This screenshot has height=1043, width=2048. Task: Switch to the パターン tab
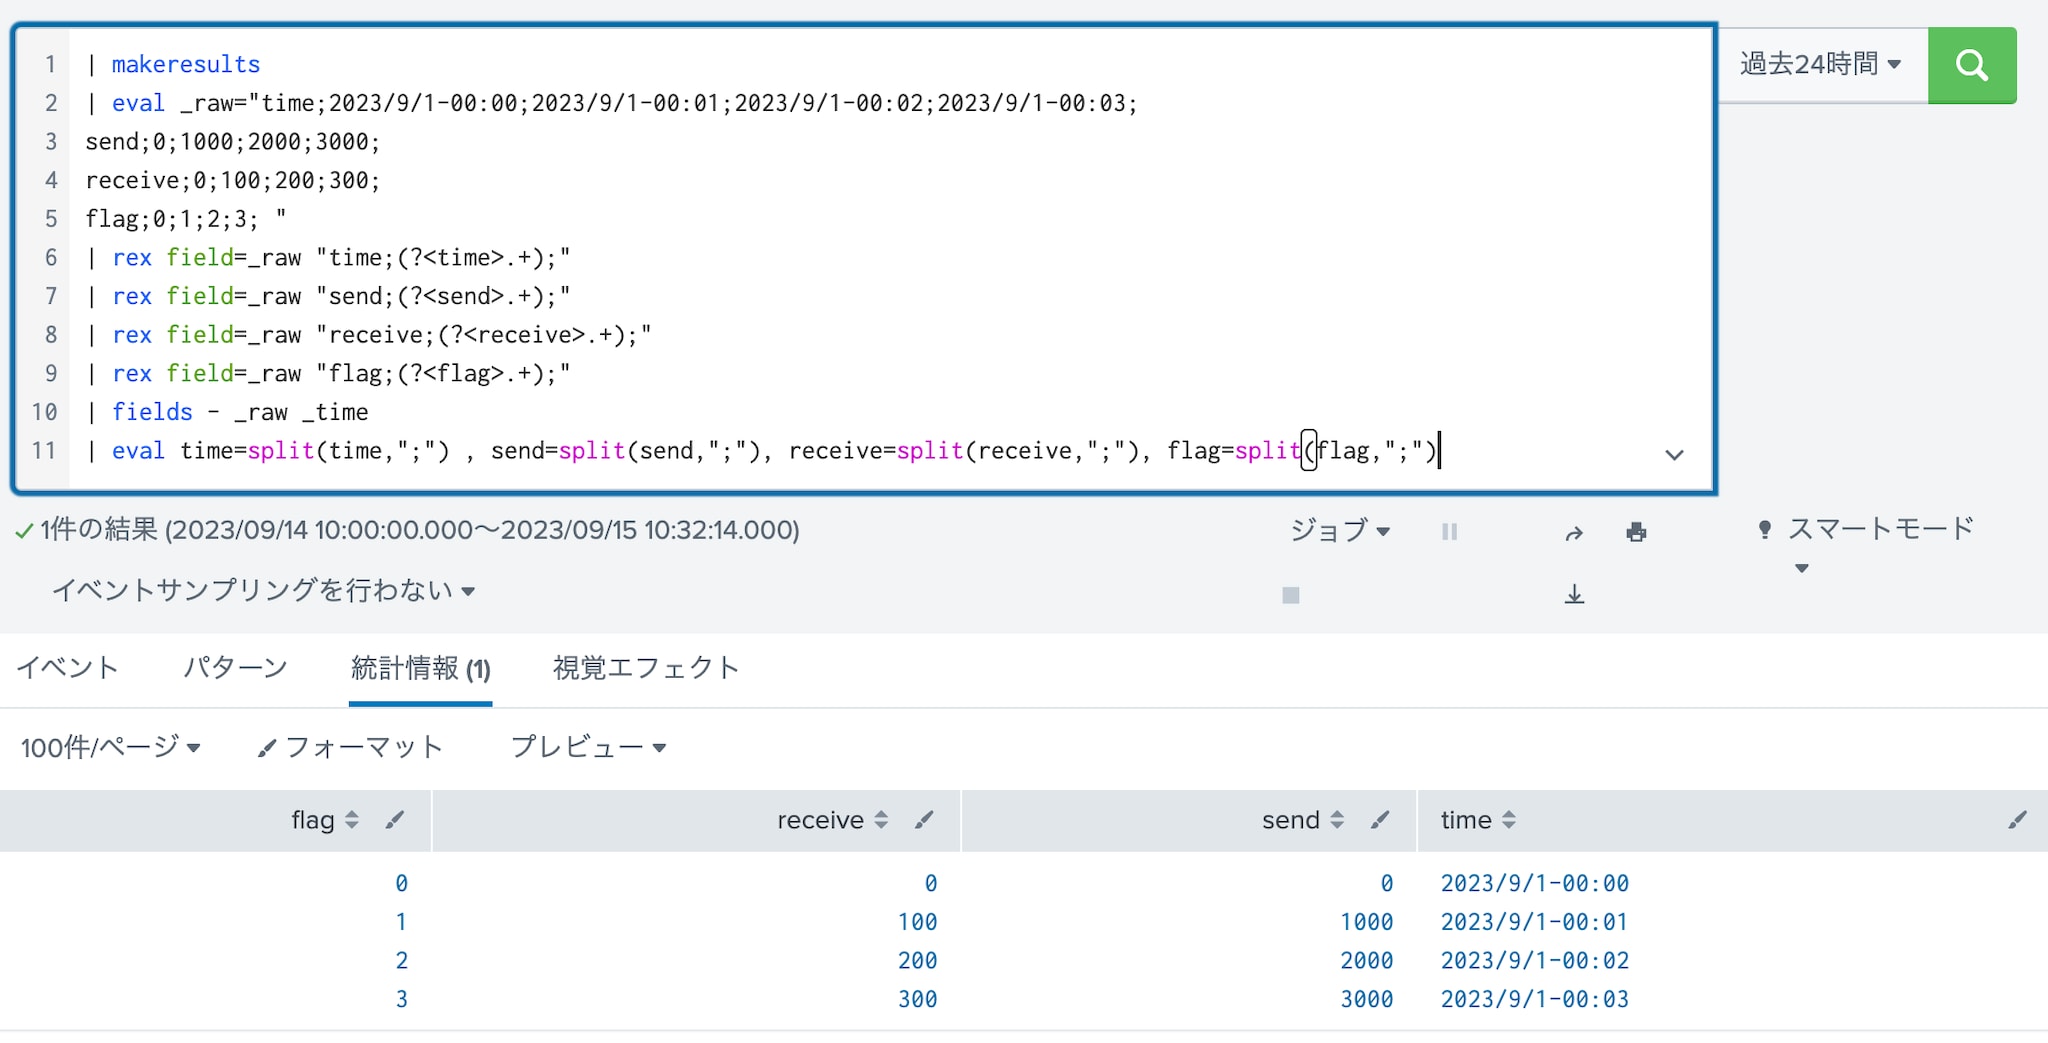coord(236,668)
